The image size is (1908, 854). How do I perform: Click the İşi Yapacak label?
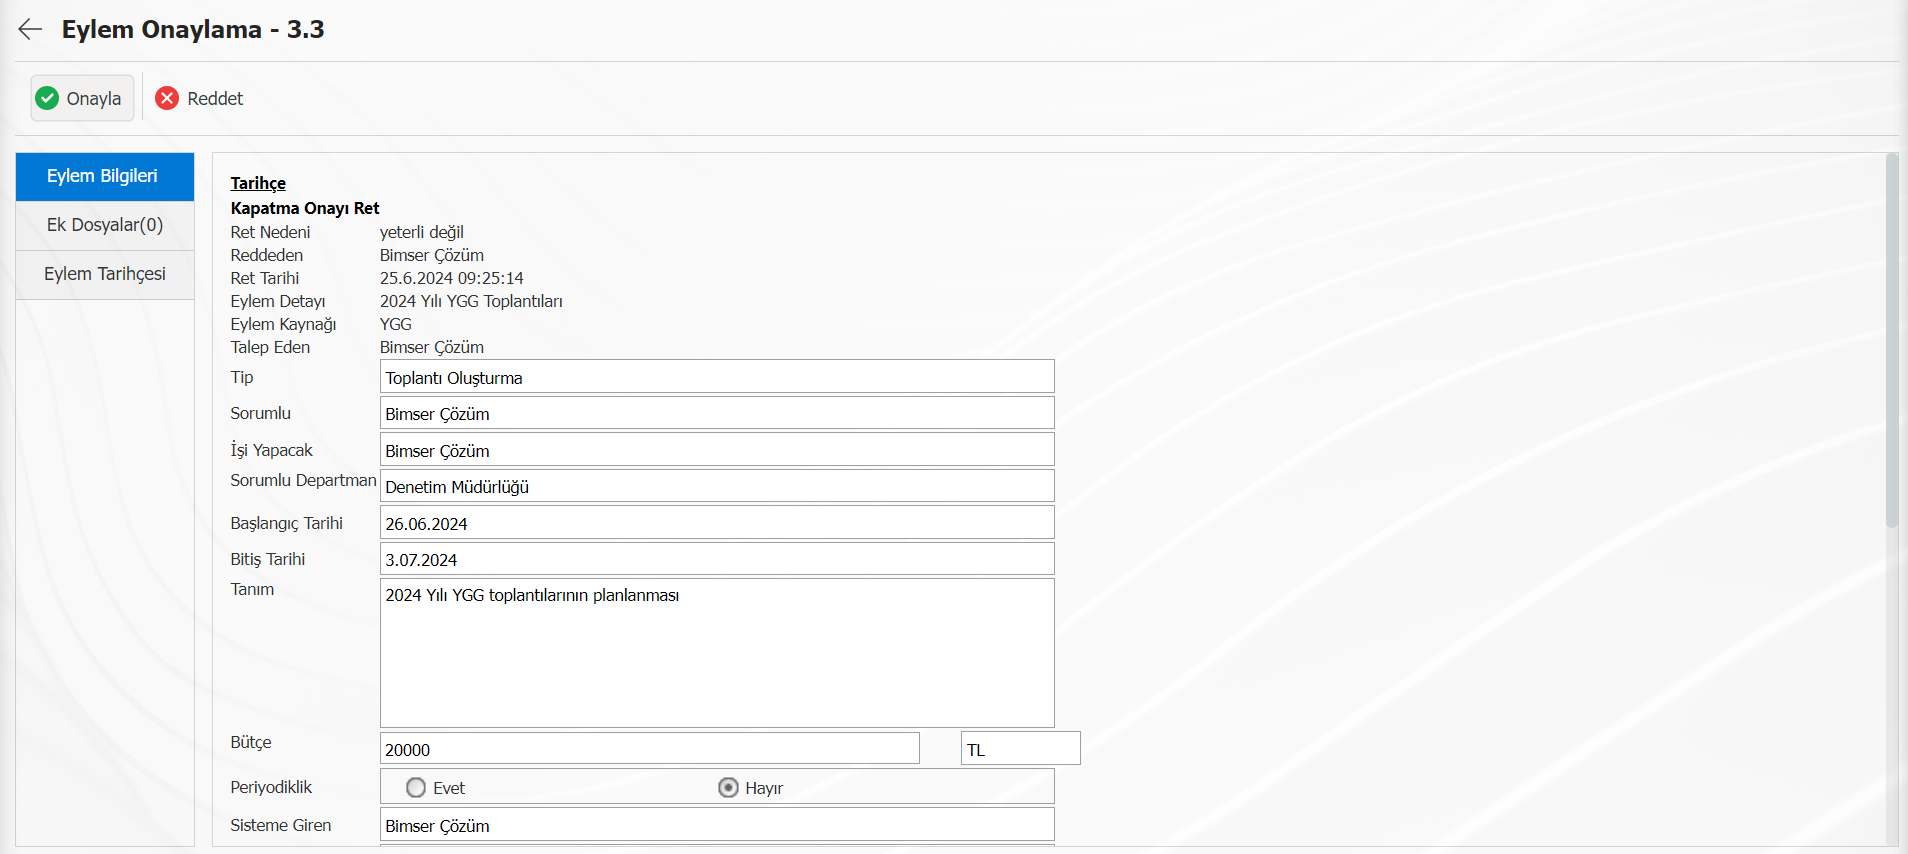click(x=272, y=450)
